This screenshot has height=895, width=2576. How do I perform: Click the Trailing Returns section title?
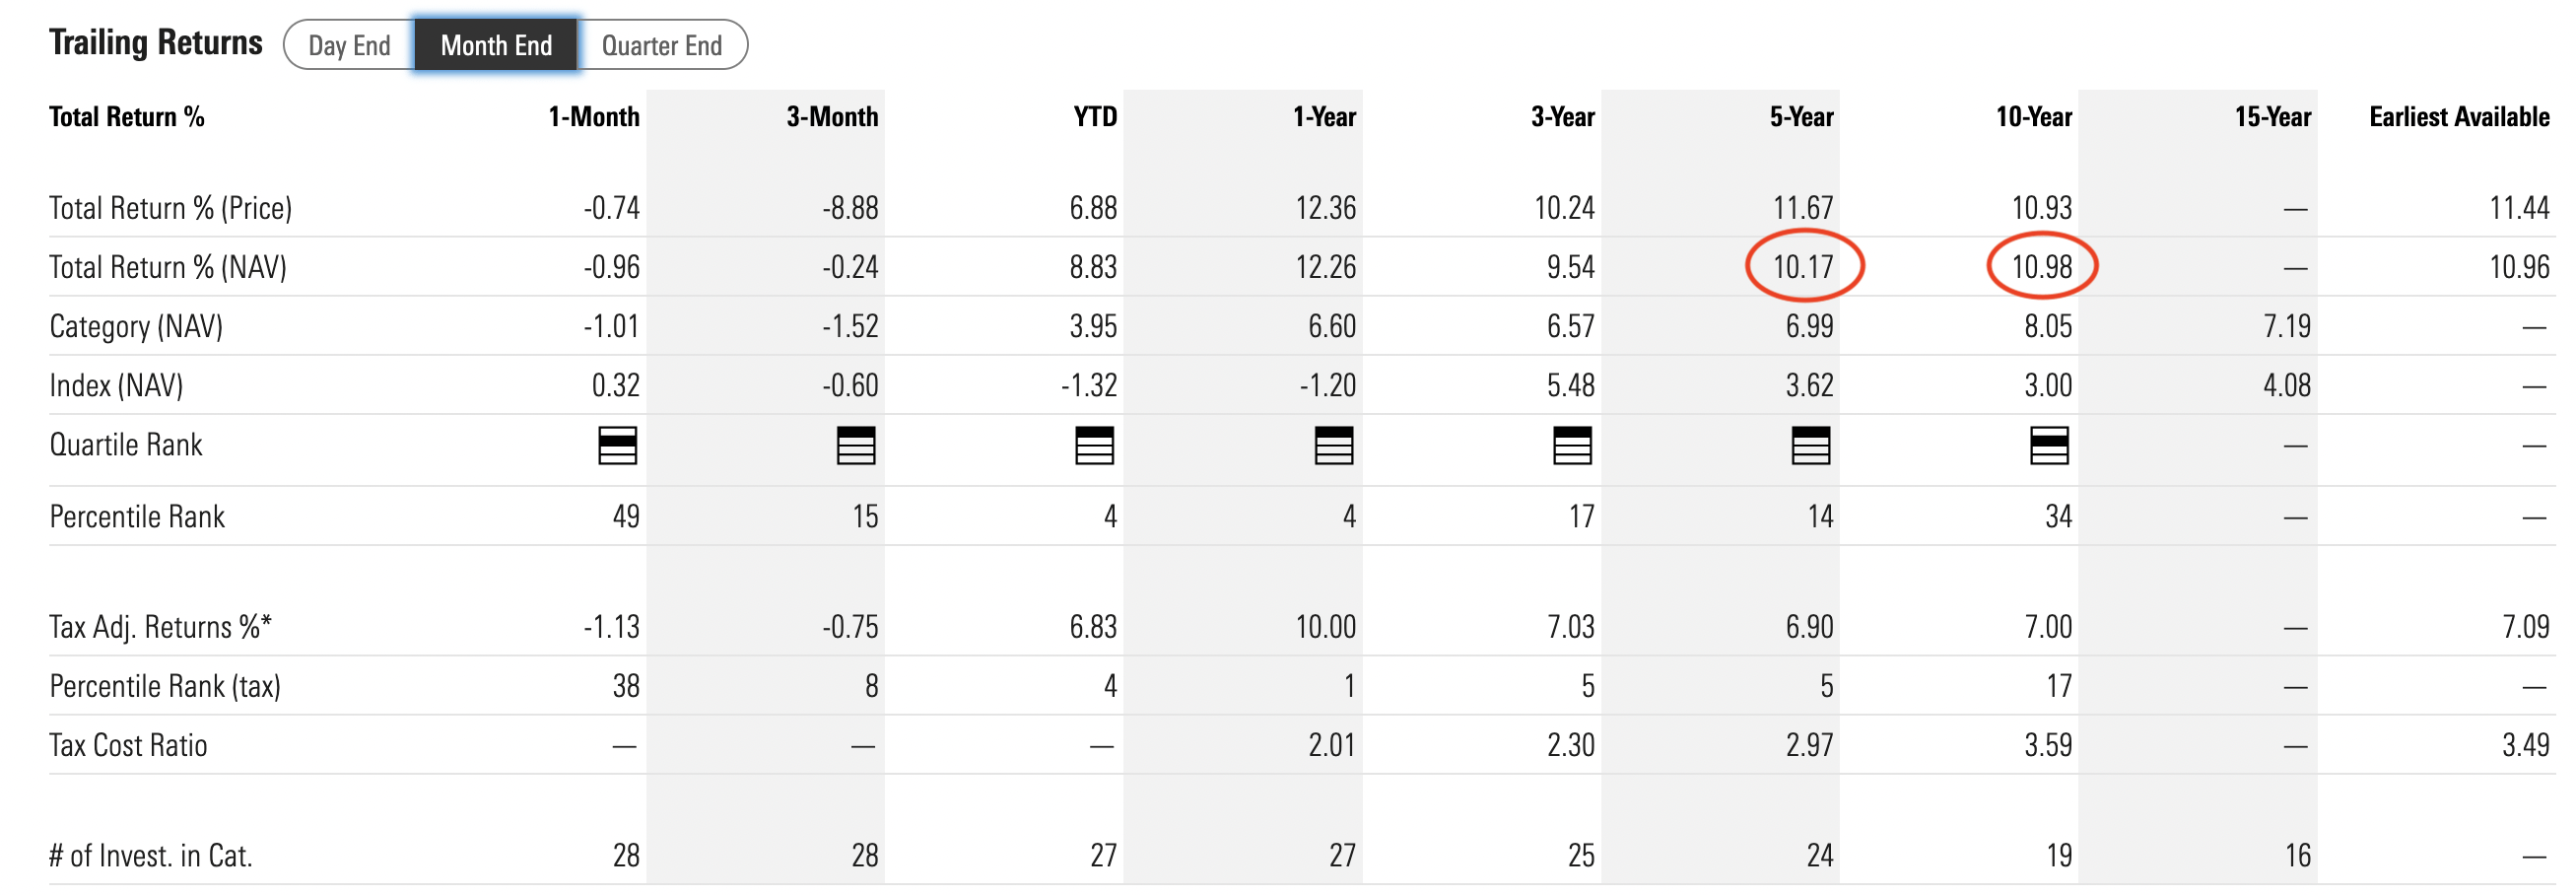click(x=156, y=41)
